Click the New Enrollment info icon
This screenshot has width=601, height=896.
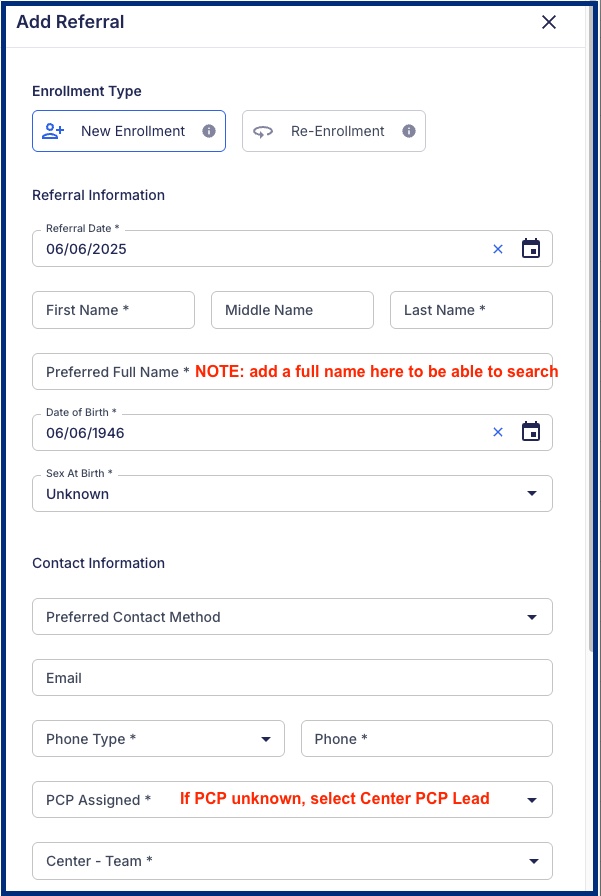[209, 131]
